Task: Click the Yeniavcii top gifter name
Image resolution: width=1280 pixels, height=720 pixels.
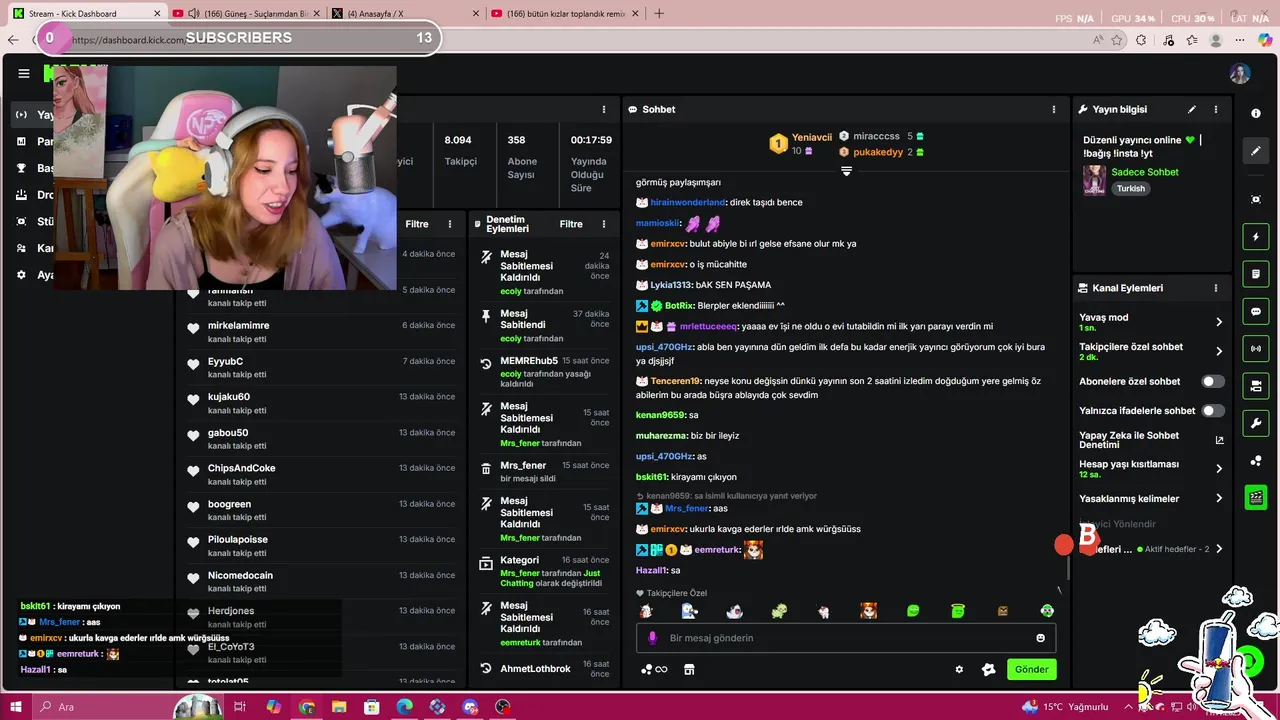Action: [812, 137]
